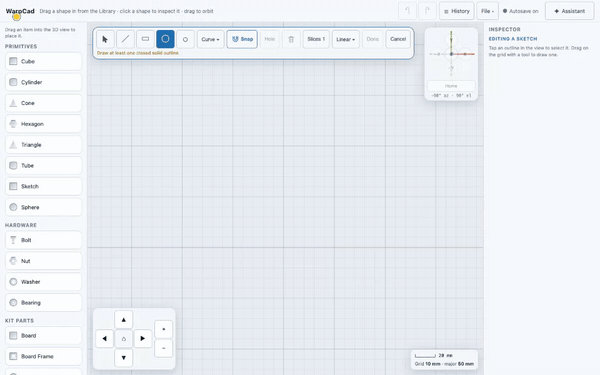Select the Cube primitive
The width and height of the screenshot is (600, 375).
44,61
